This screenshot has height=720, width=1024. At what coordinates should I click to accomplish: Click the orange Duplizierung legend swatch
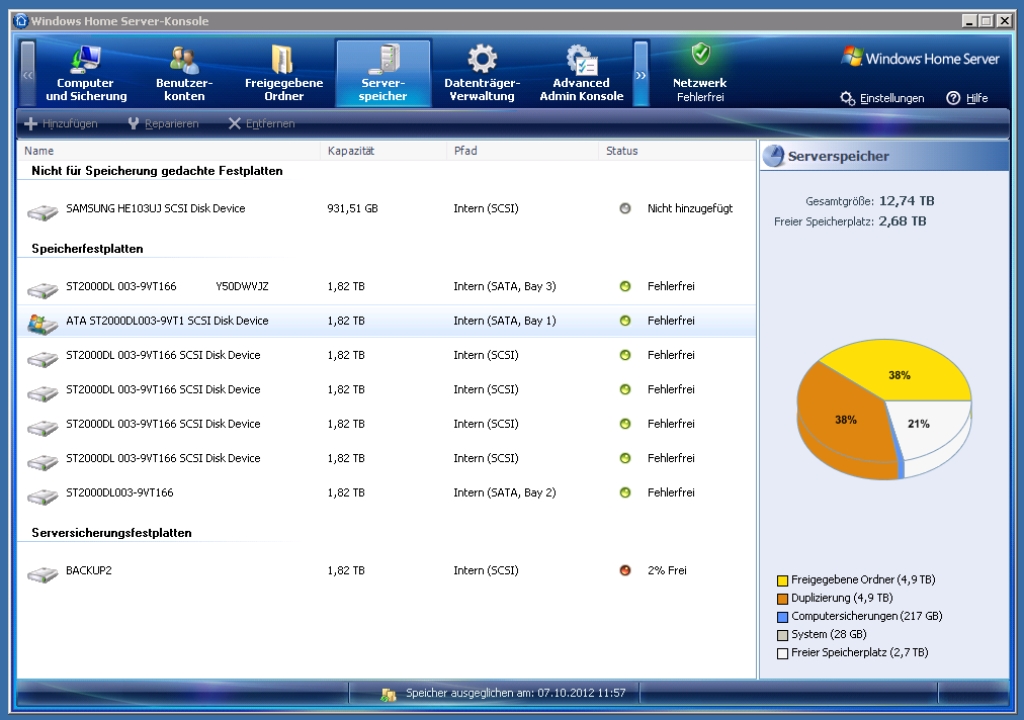[782, 598]
